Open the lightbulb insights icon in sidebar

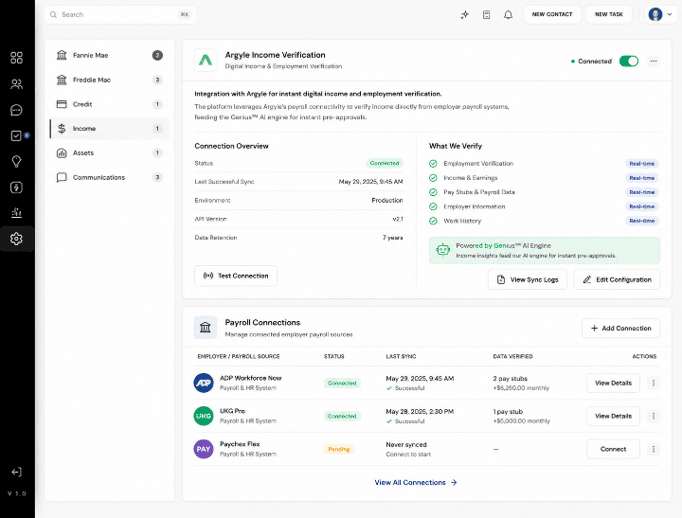tap(17, 161)
